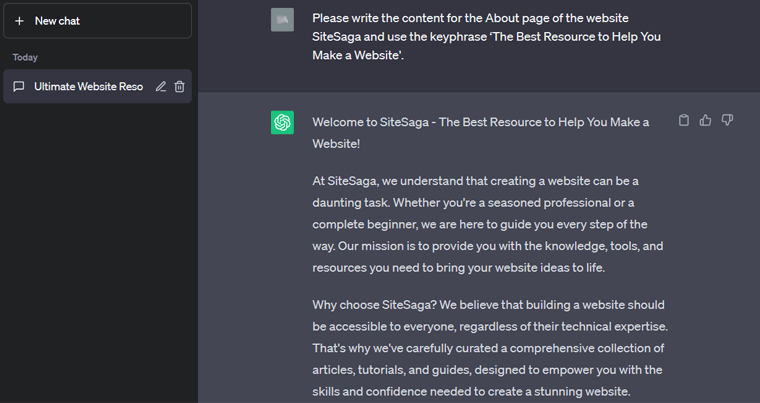Click the Today label in sidebar

(25, 57)
